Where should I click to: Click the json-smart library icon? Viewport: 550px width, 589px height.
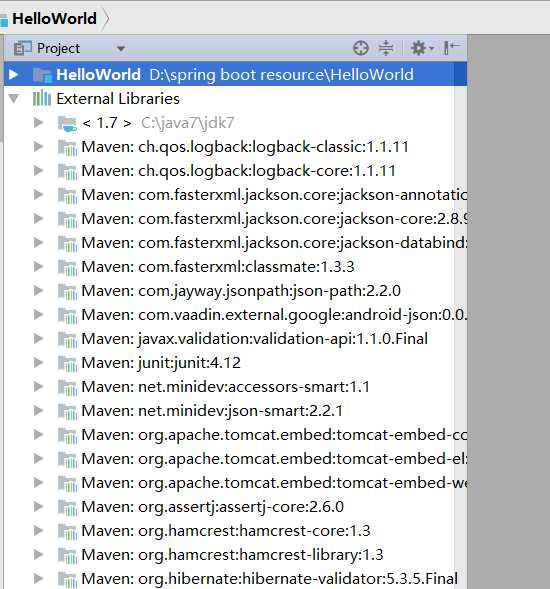point(67,412)
